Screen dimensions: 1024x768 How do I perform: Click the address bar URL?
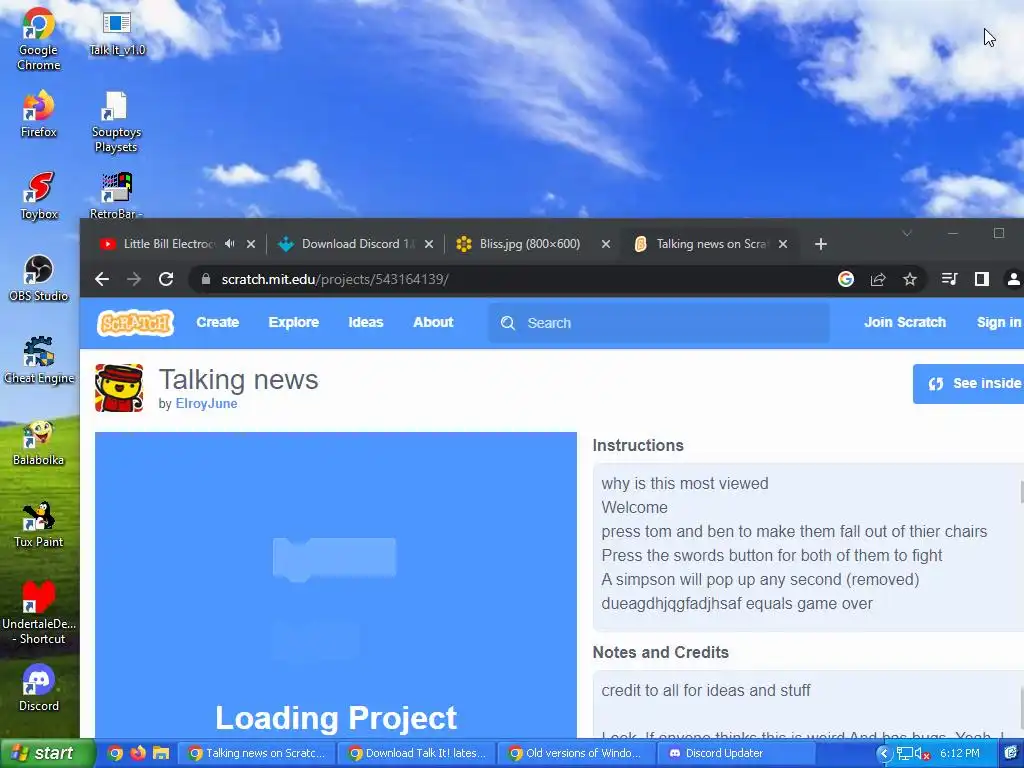click(334, 280)
